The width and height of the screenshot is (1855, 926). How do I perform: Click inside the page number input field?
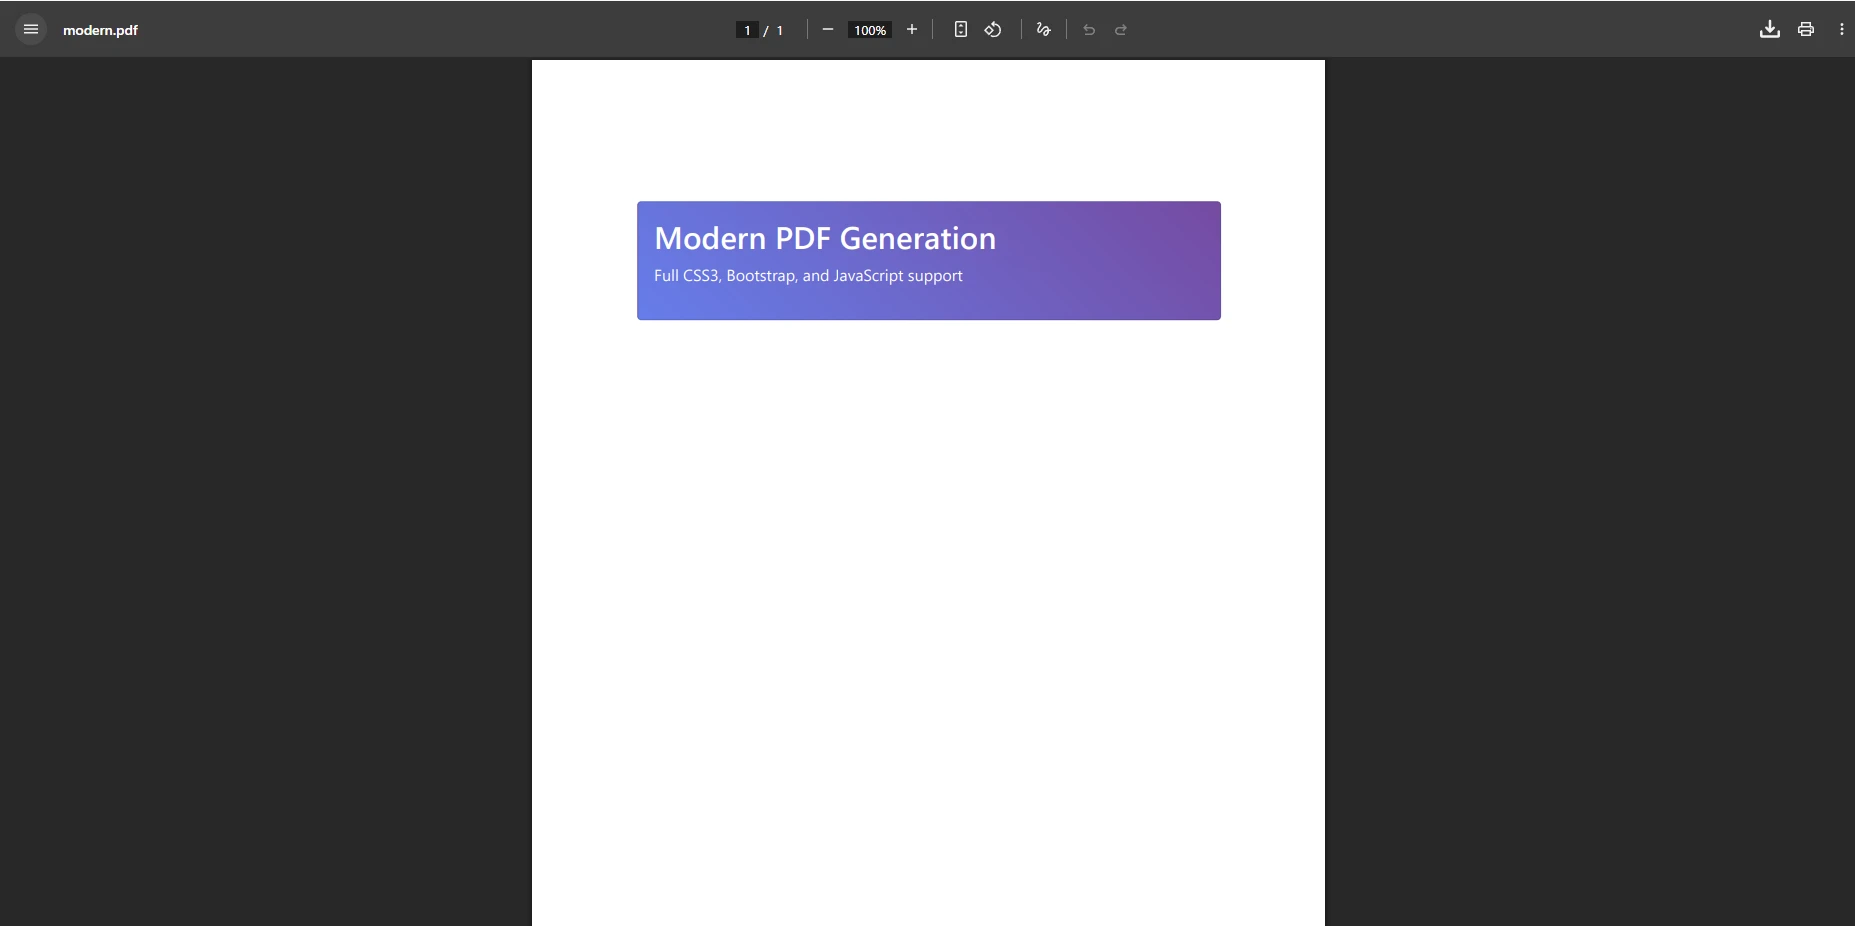point(747,30)
